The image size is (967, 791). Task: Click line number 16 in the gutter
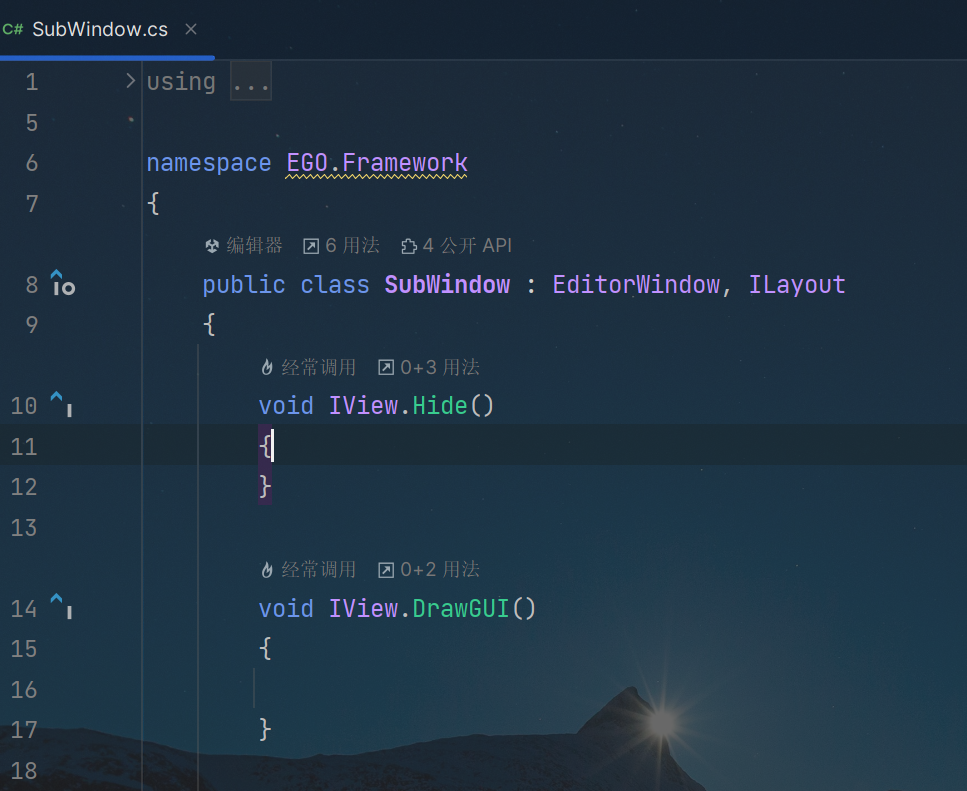(24, 690)
